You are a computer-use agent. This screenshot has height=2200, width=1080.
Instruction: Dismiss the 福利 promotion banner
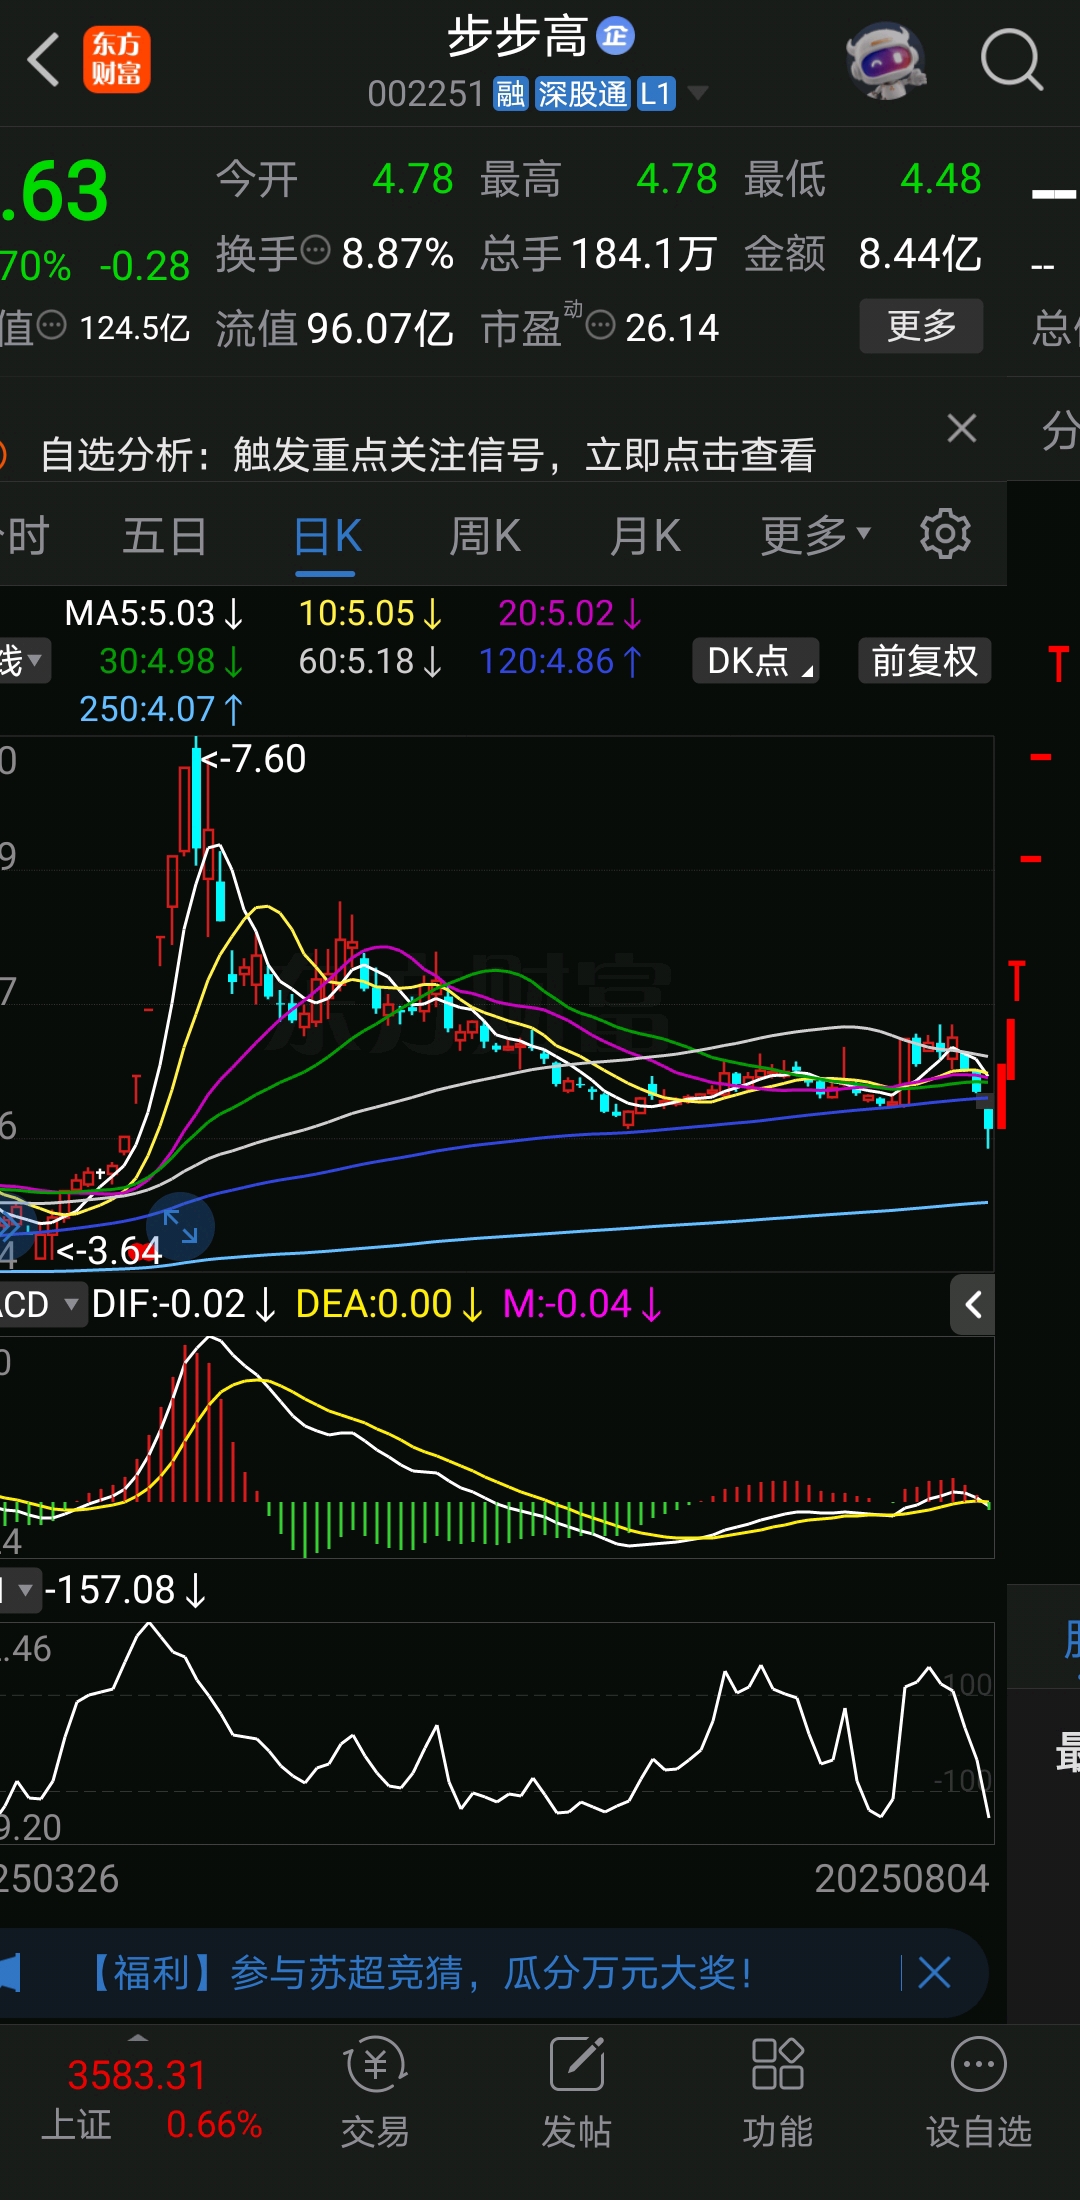(x=934, y=1973)
